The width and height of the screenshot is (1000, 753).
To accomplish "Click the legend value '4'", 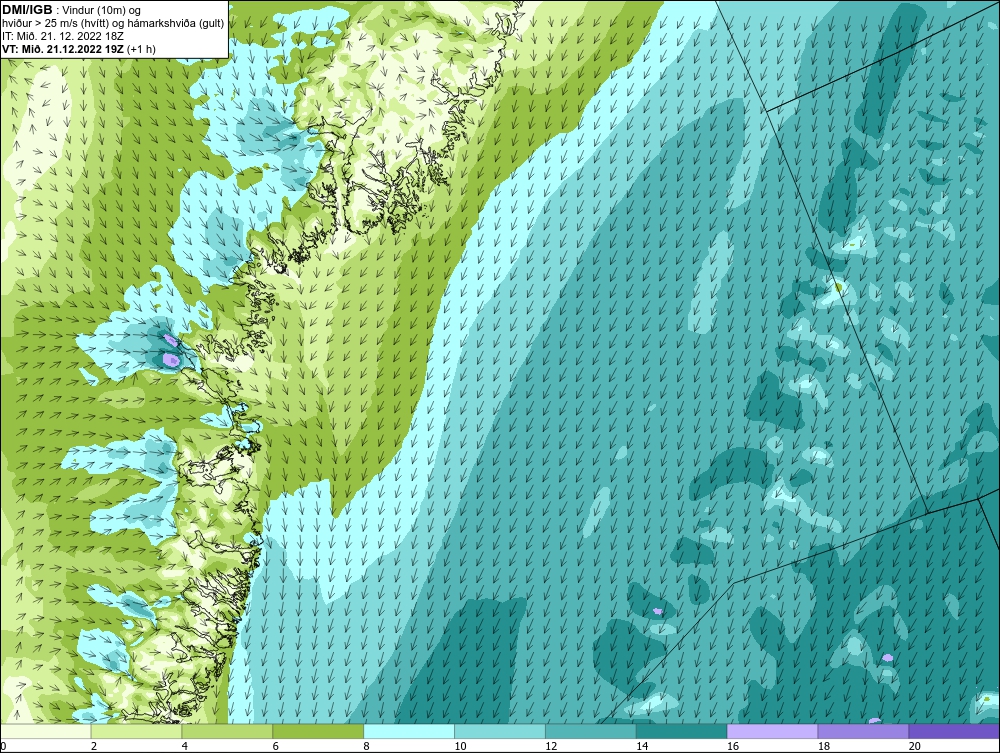I will pos(185,746).
